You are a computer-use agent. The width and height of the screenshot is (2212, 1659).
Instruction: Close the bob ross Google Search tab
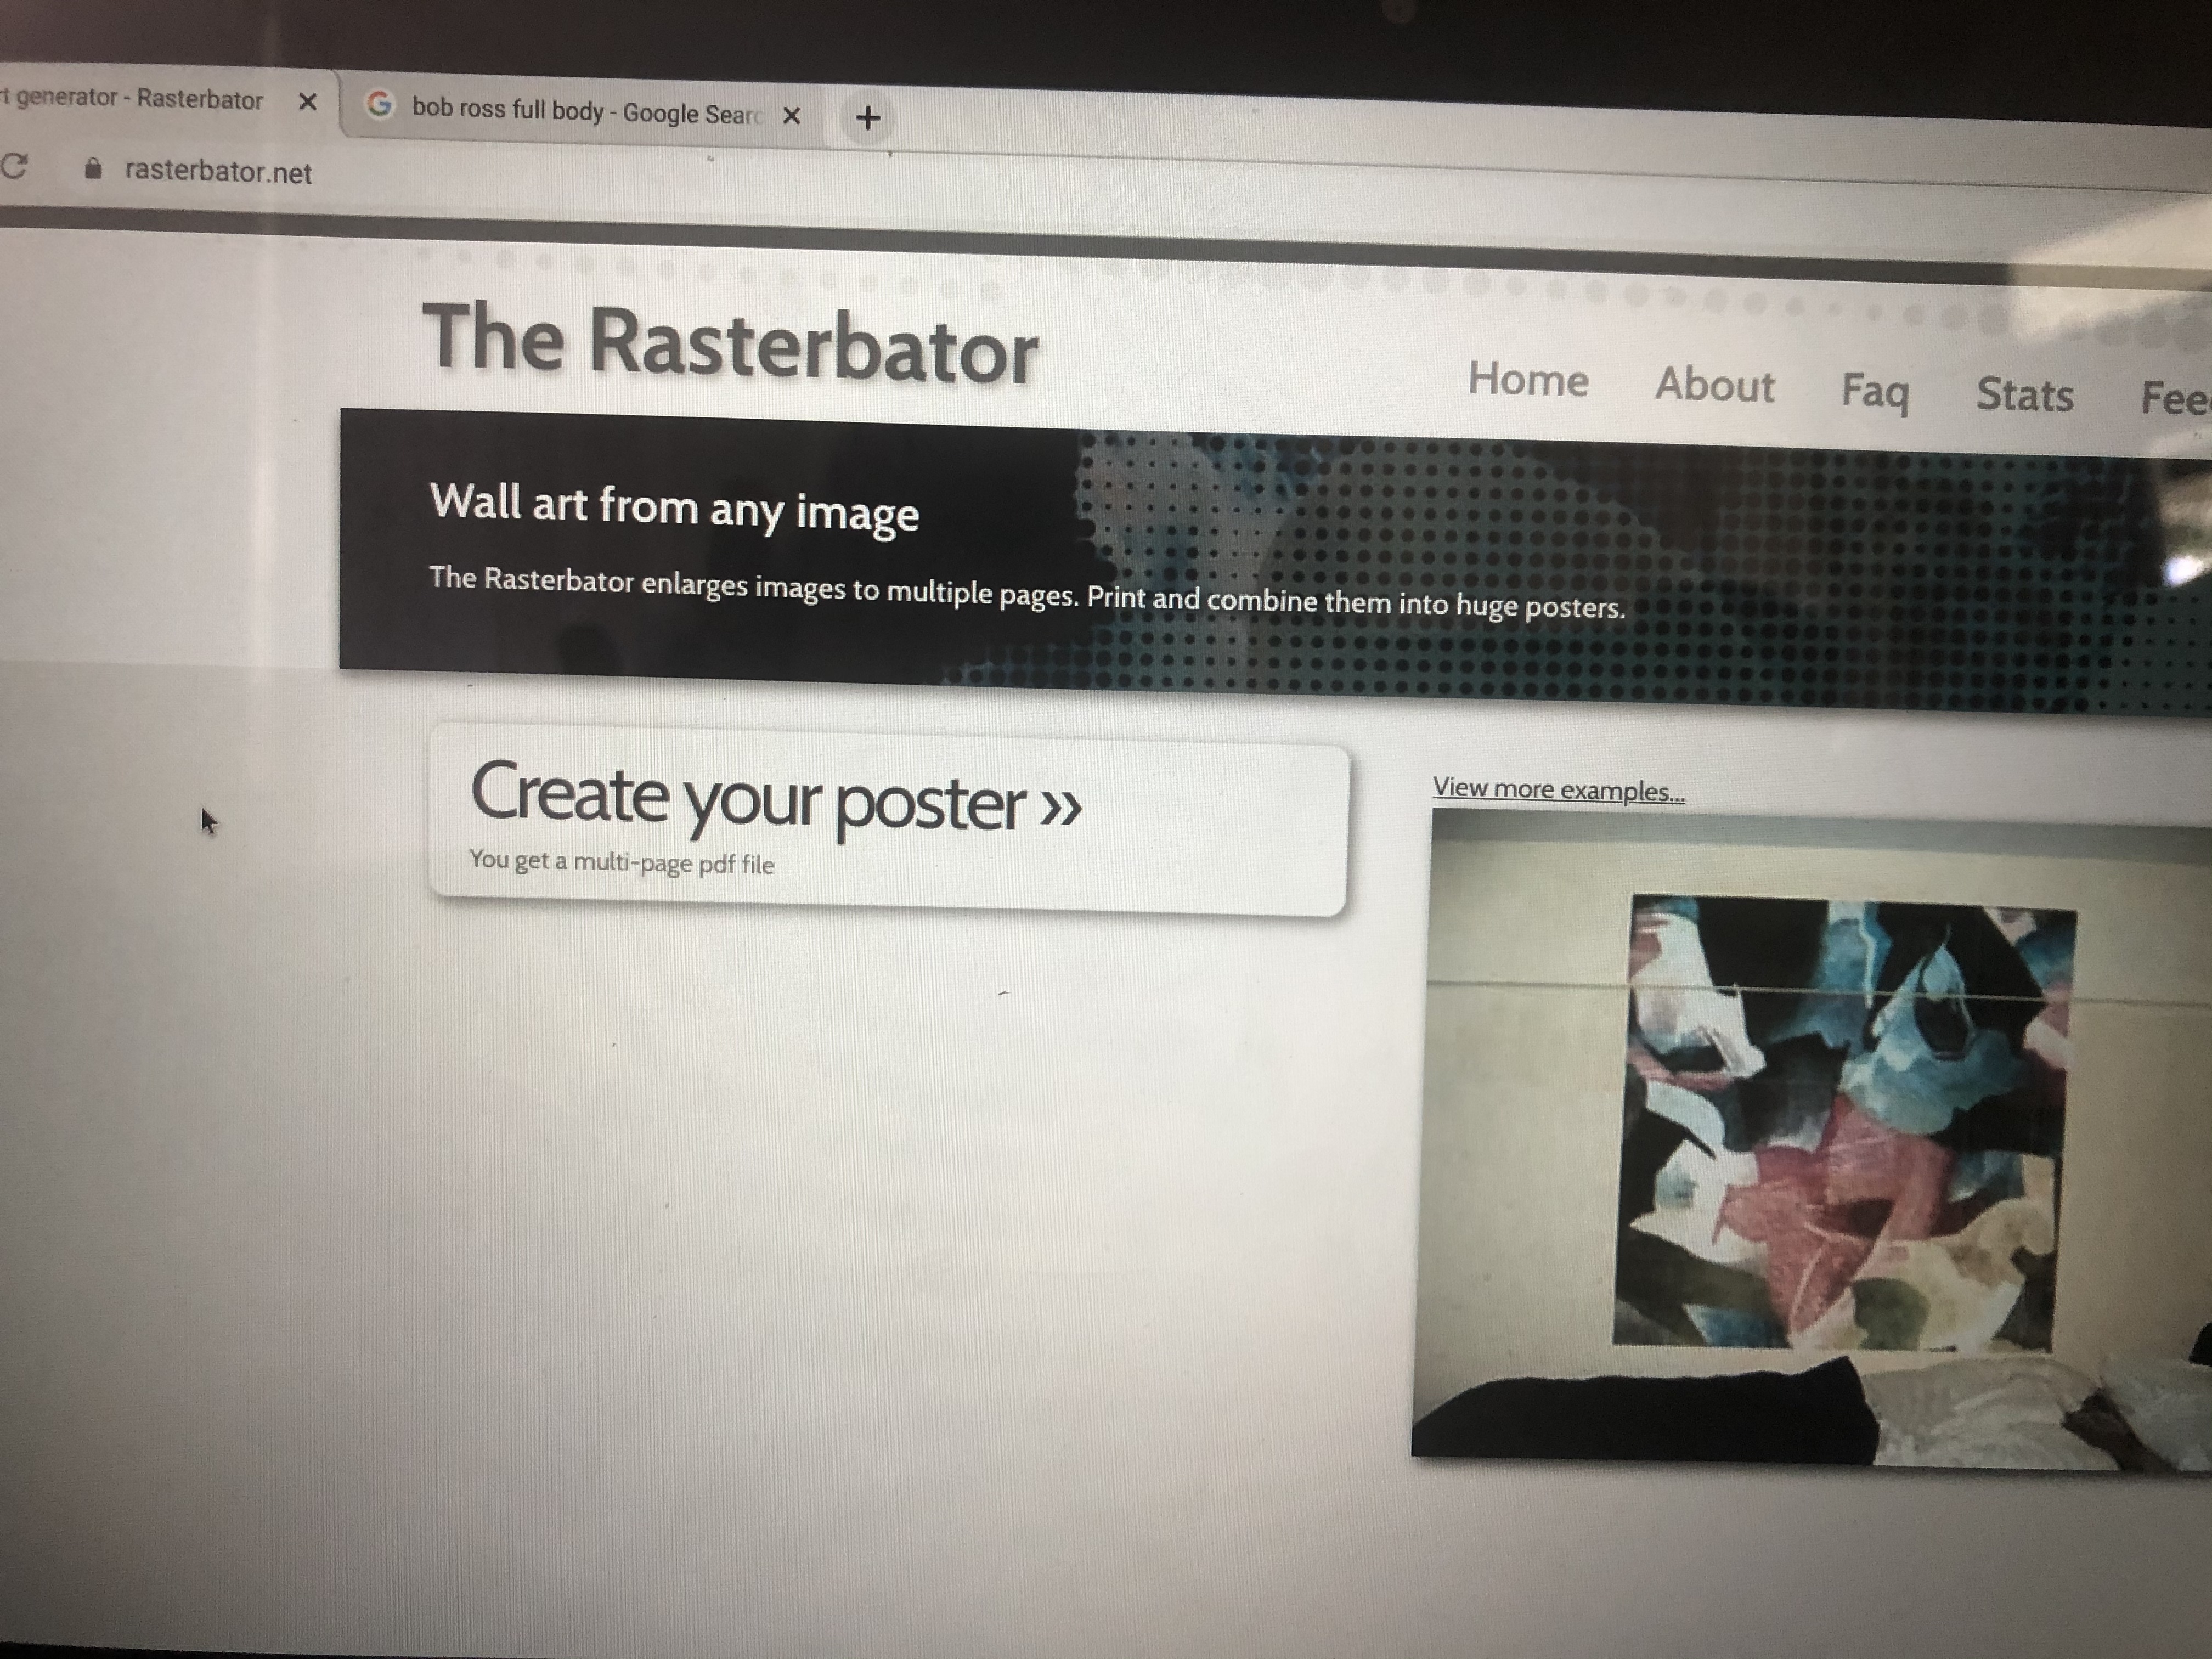[x=791, y=116]
